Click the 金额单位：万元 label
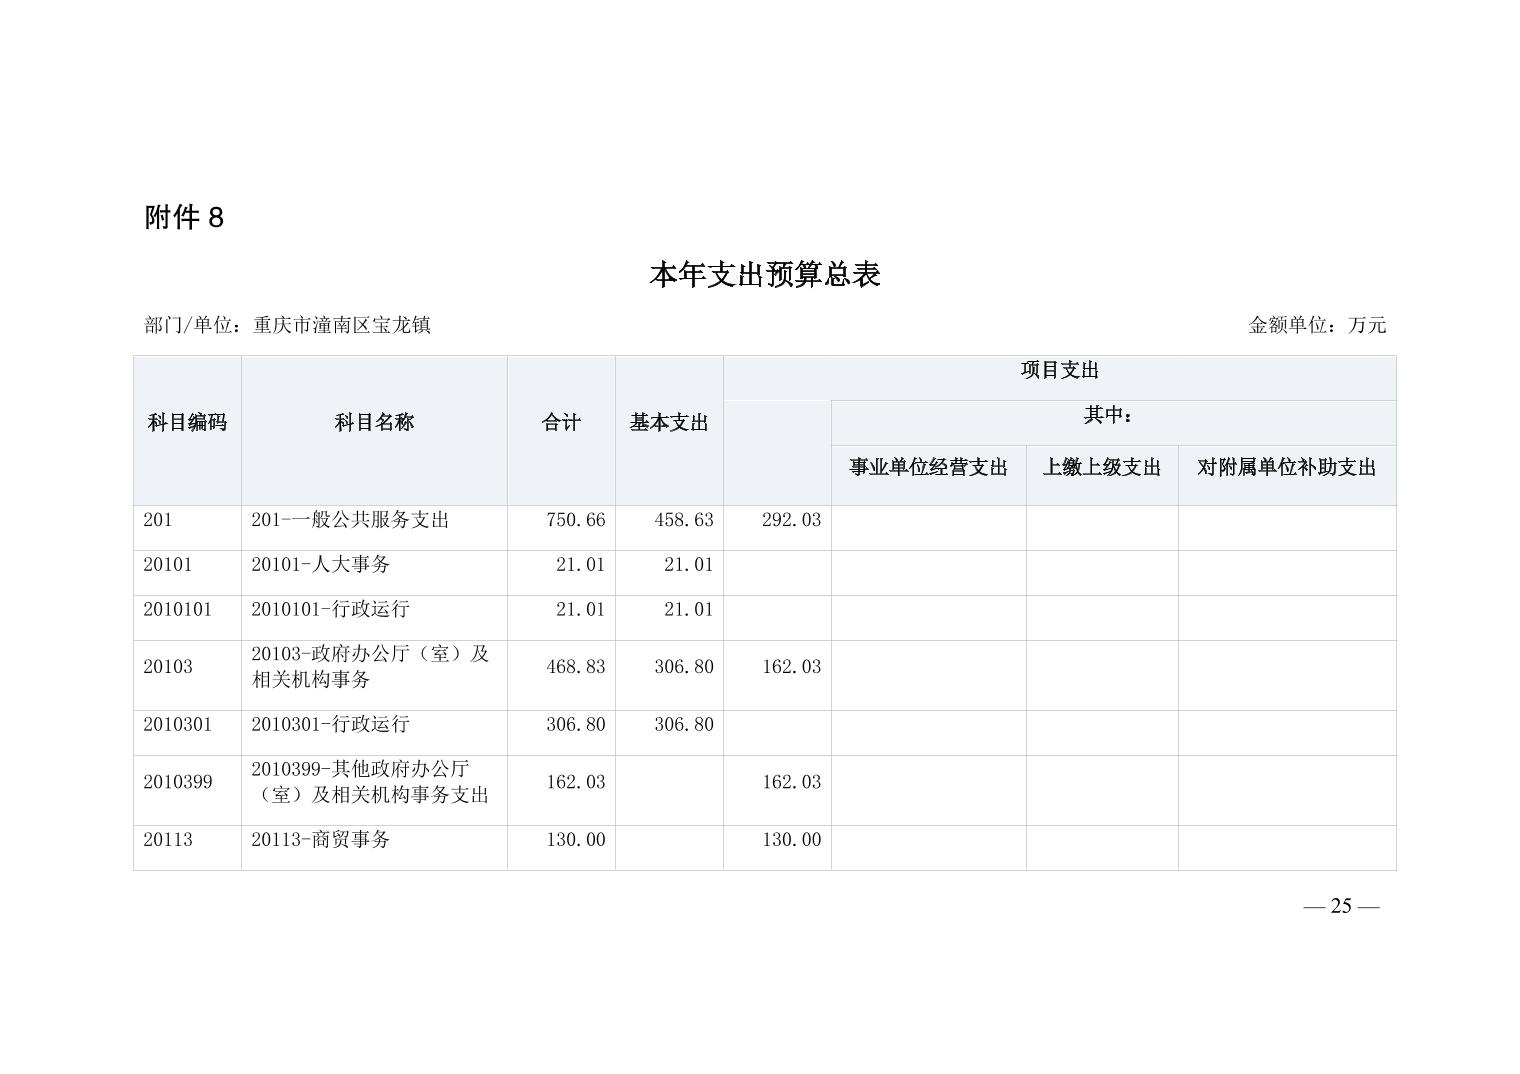This screenshot has height=1074, width=1520. coord(1316,325)
